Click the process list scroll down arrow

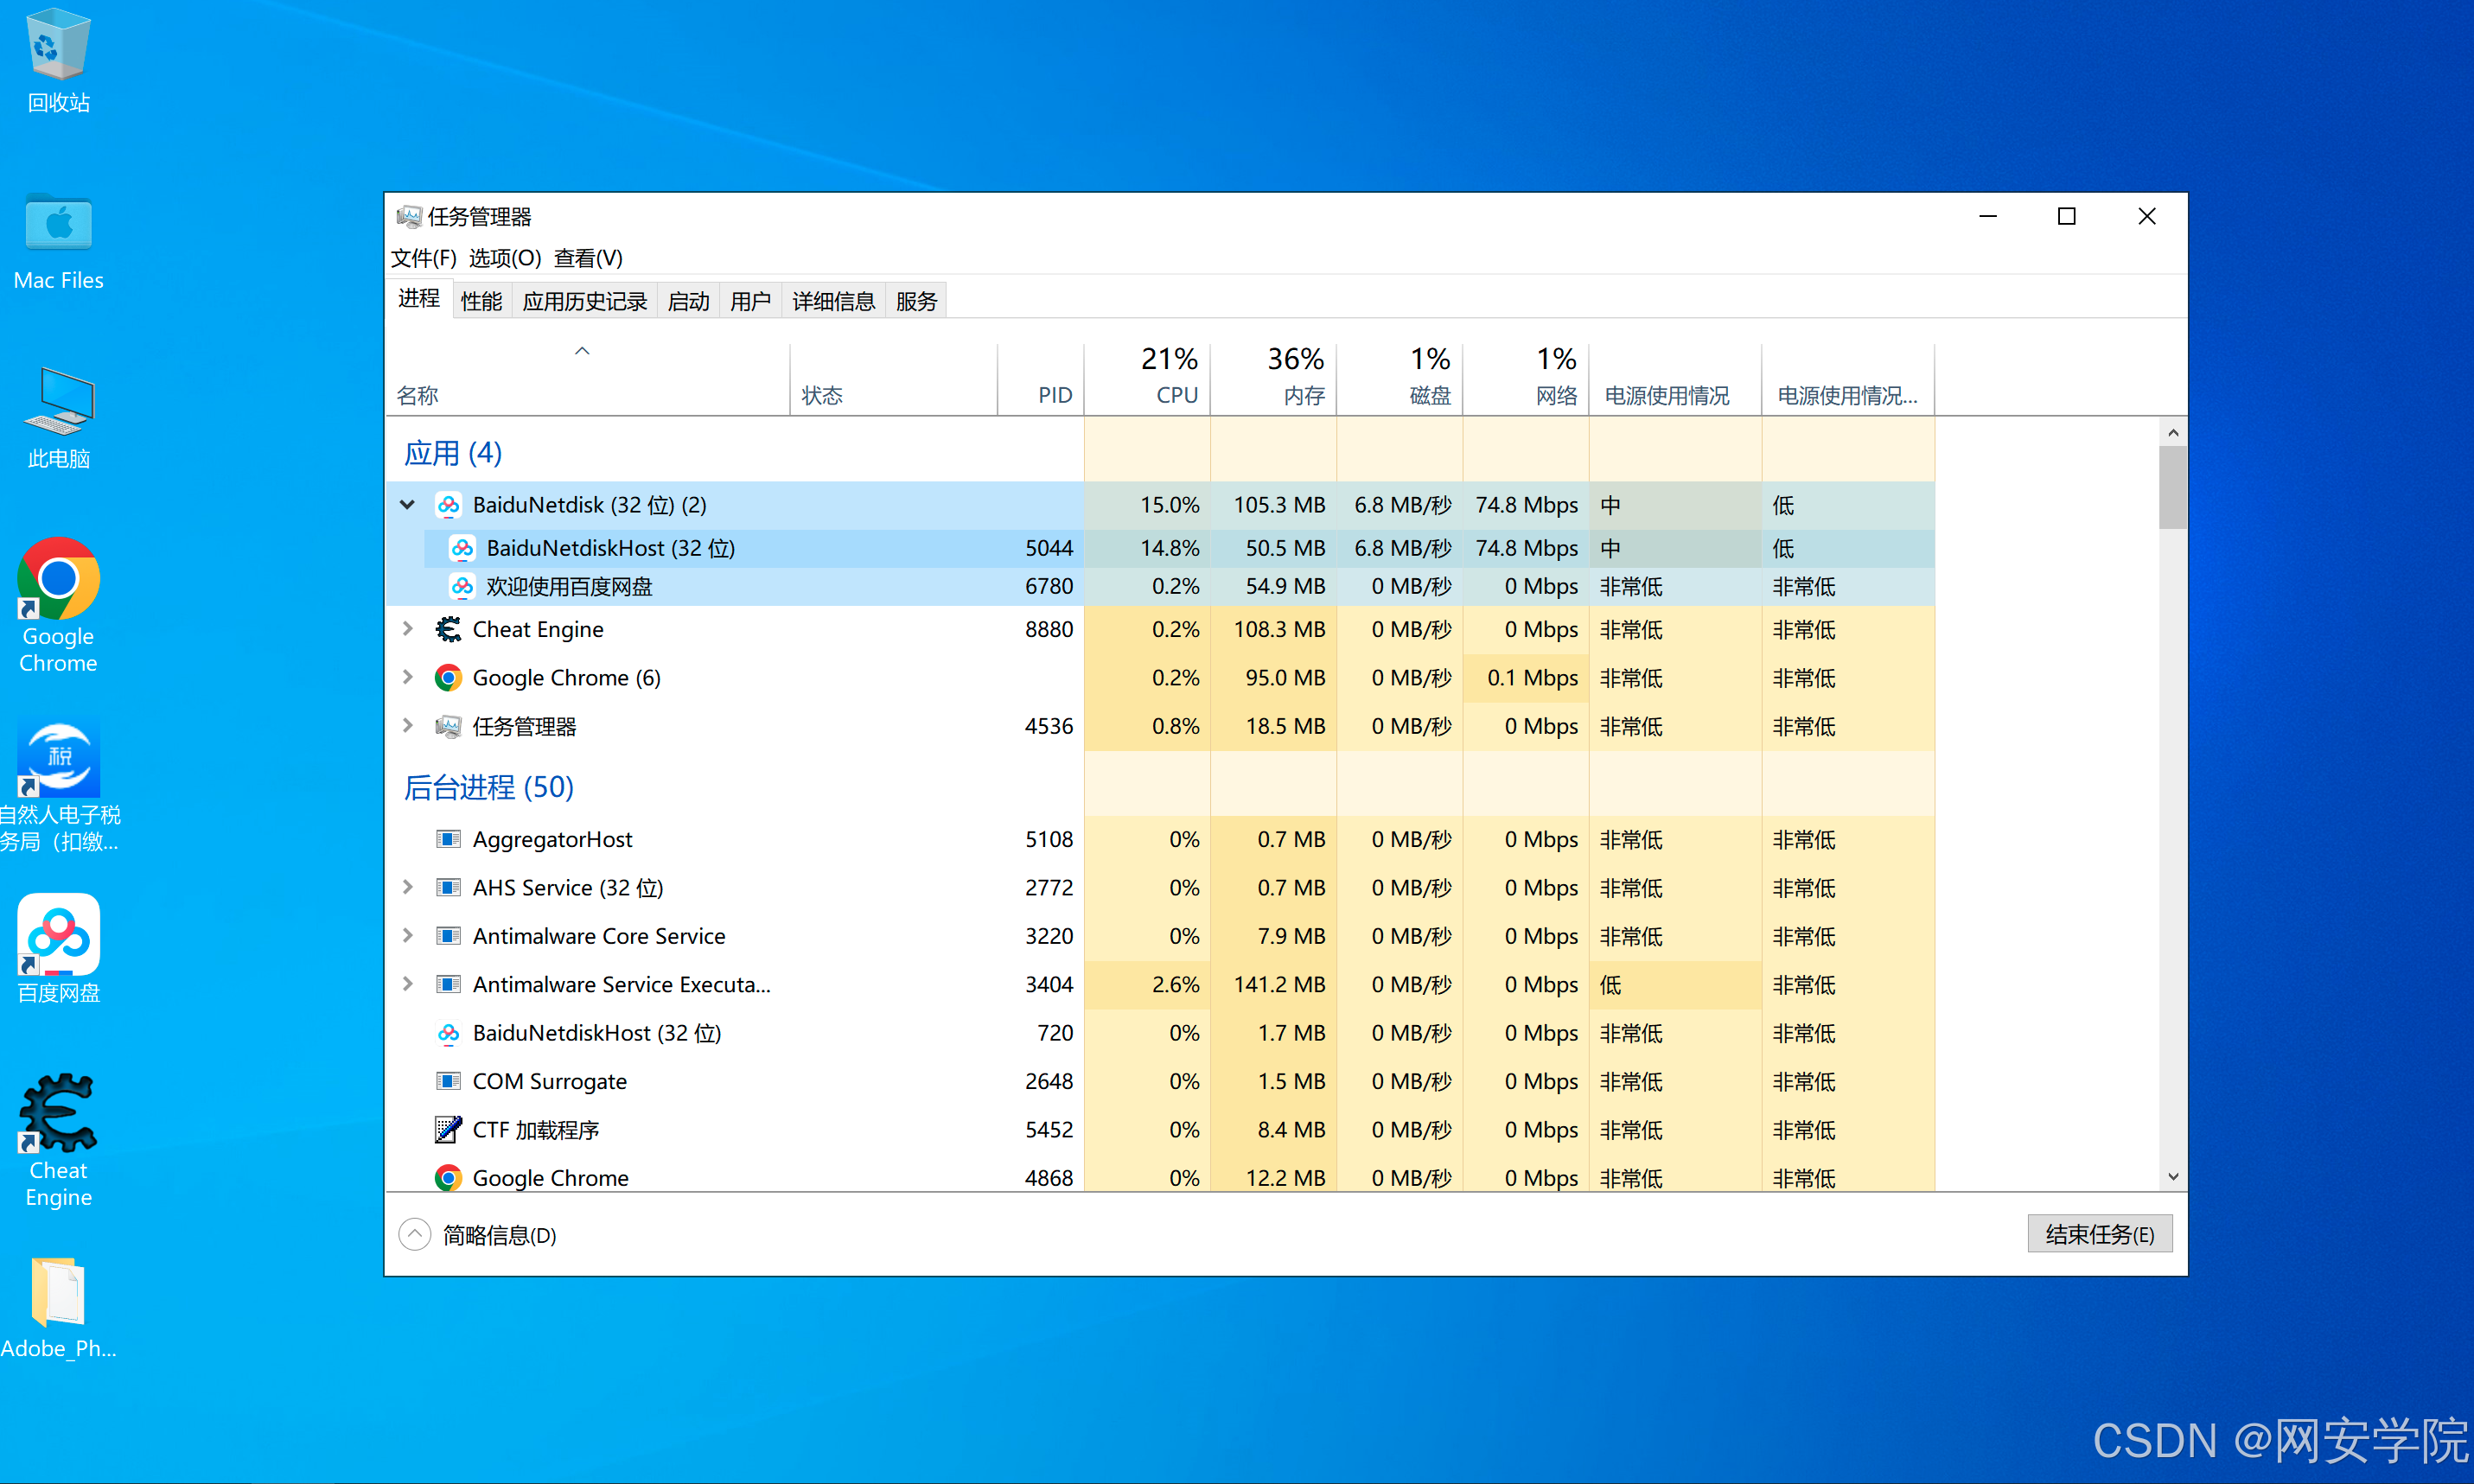click(x=2172, y=1177)
